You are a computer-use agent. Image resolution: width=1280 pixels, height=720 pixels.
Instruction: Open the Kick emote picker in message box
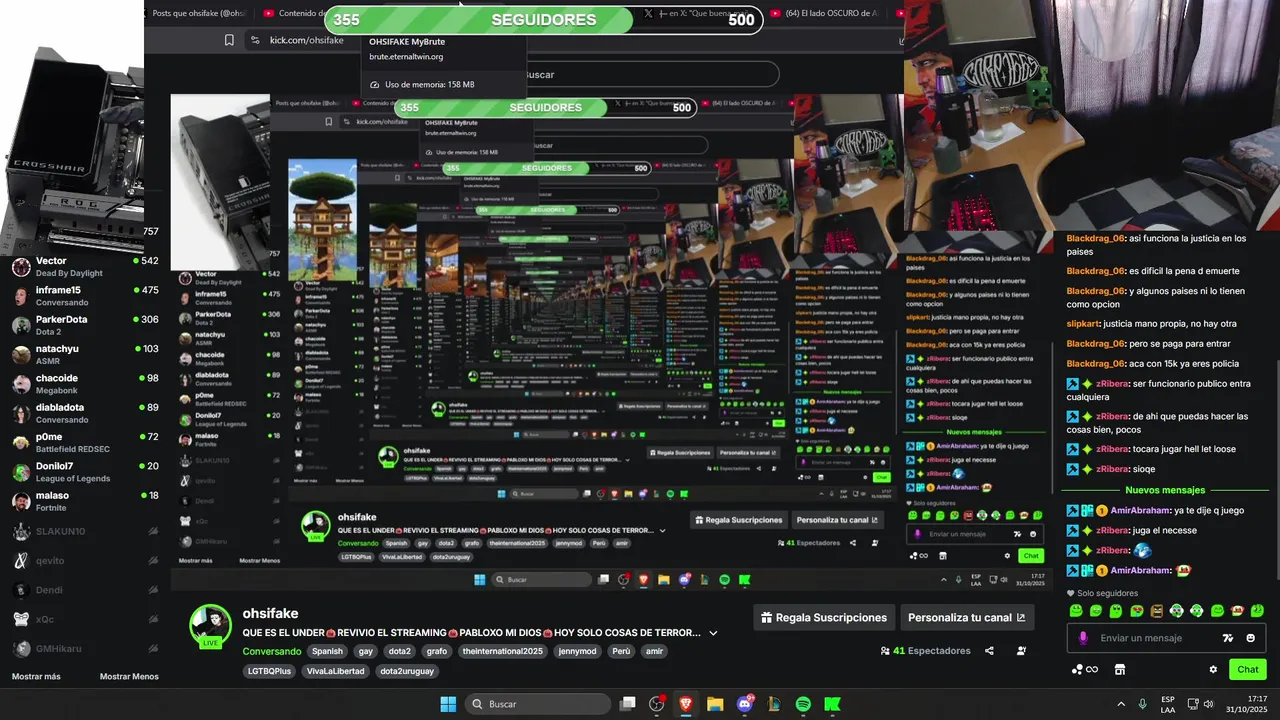[1250, 638]
